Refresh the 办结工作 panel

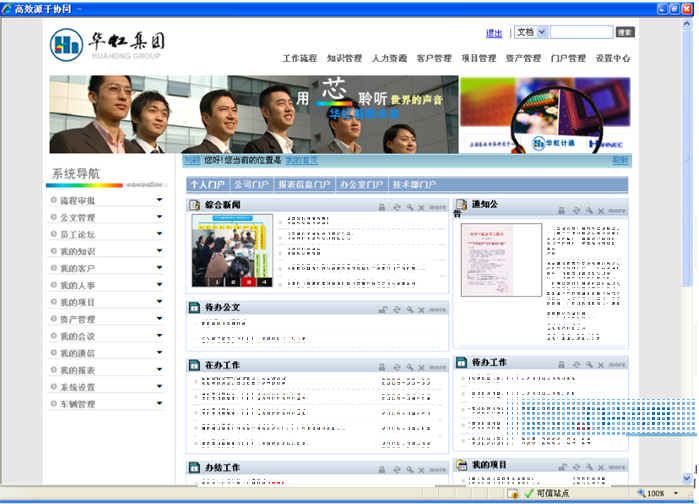click(396, 470)
